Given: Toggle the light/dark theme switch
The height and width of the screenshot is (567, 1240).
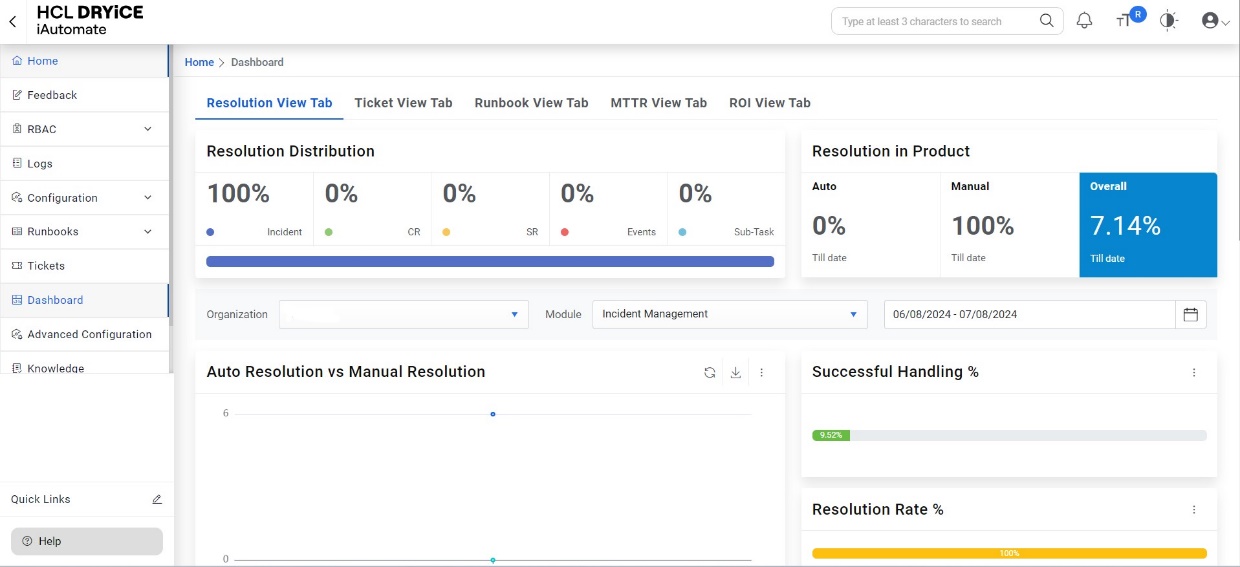Looking at the screenshot, I should tap(1169, 21).
